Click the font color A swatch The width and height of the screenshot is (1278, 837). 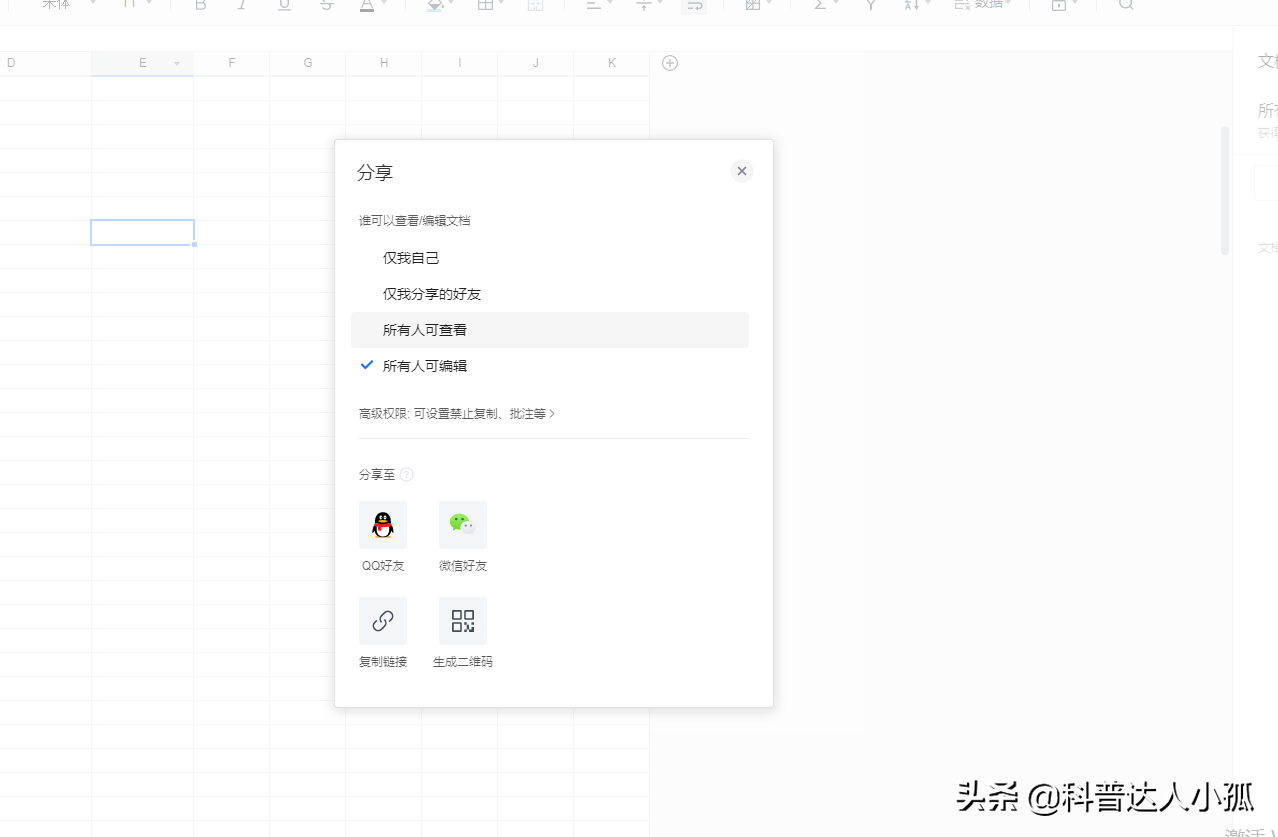pyautogui.click(x=366, y=6)
